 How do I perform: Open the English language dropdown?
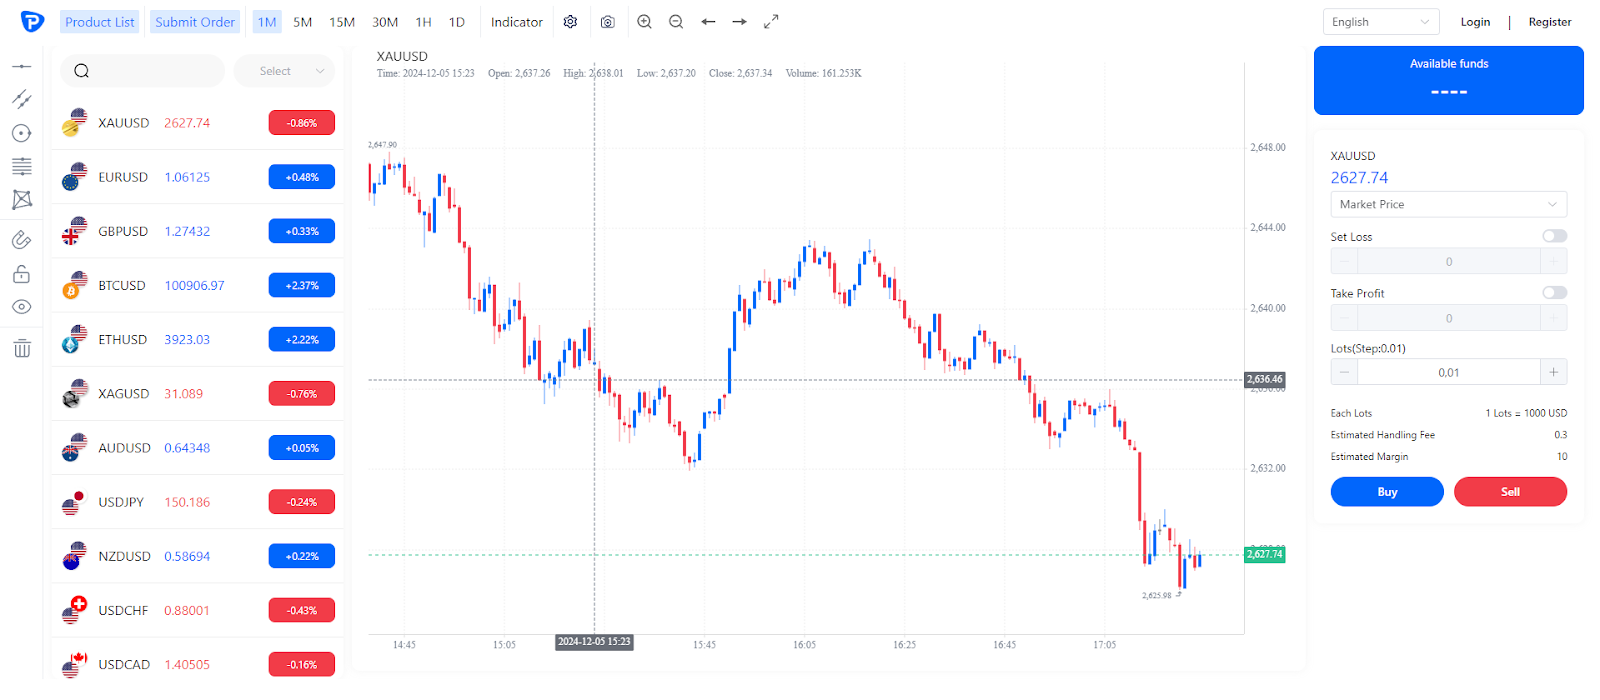(x=1380, y=22)
